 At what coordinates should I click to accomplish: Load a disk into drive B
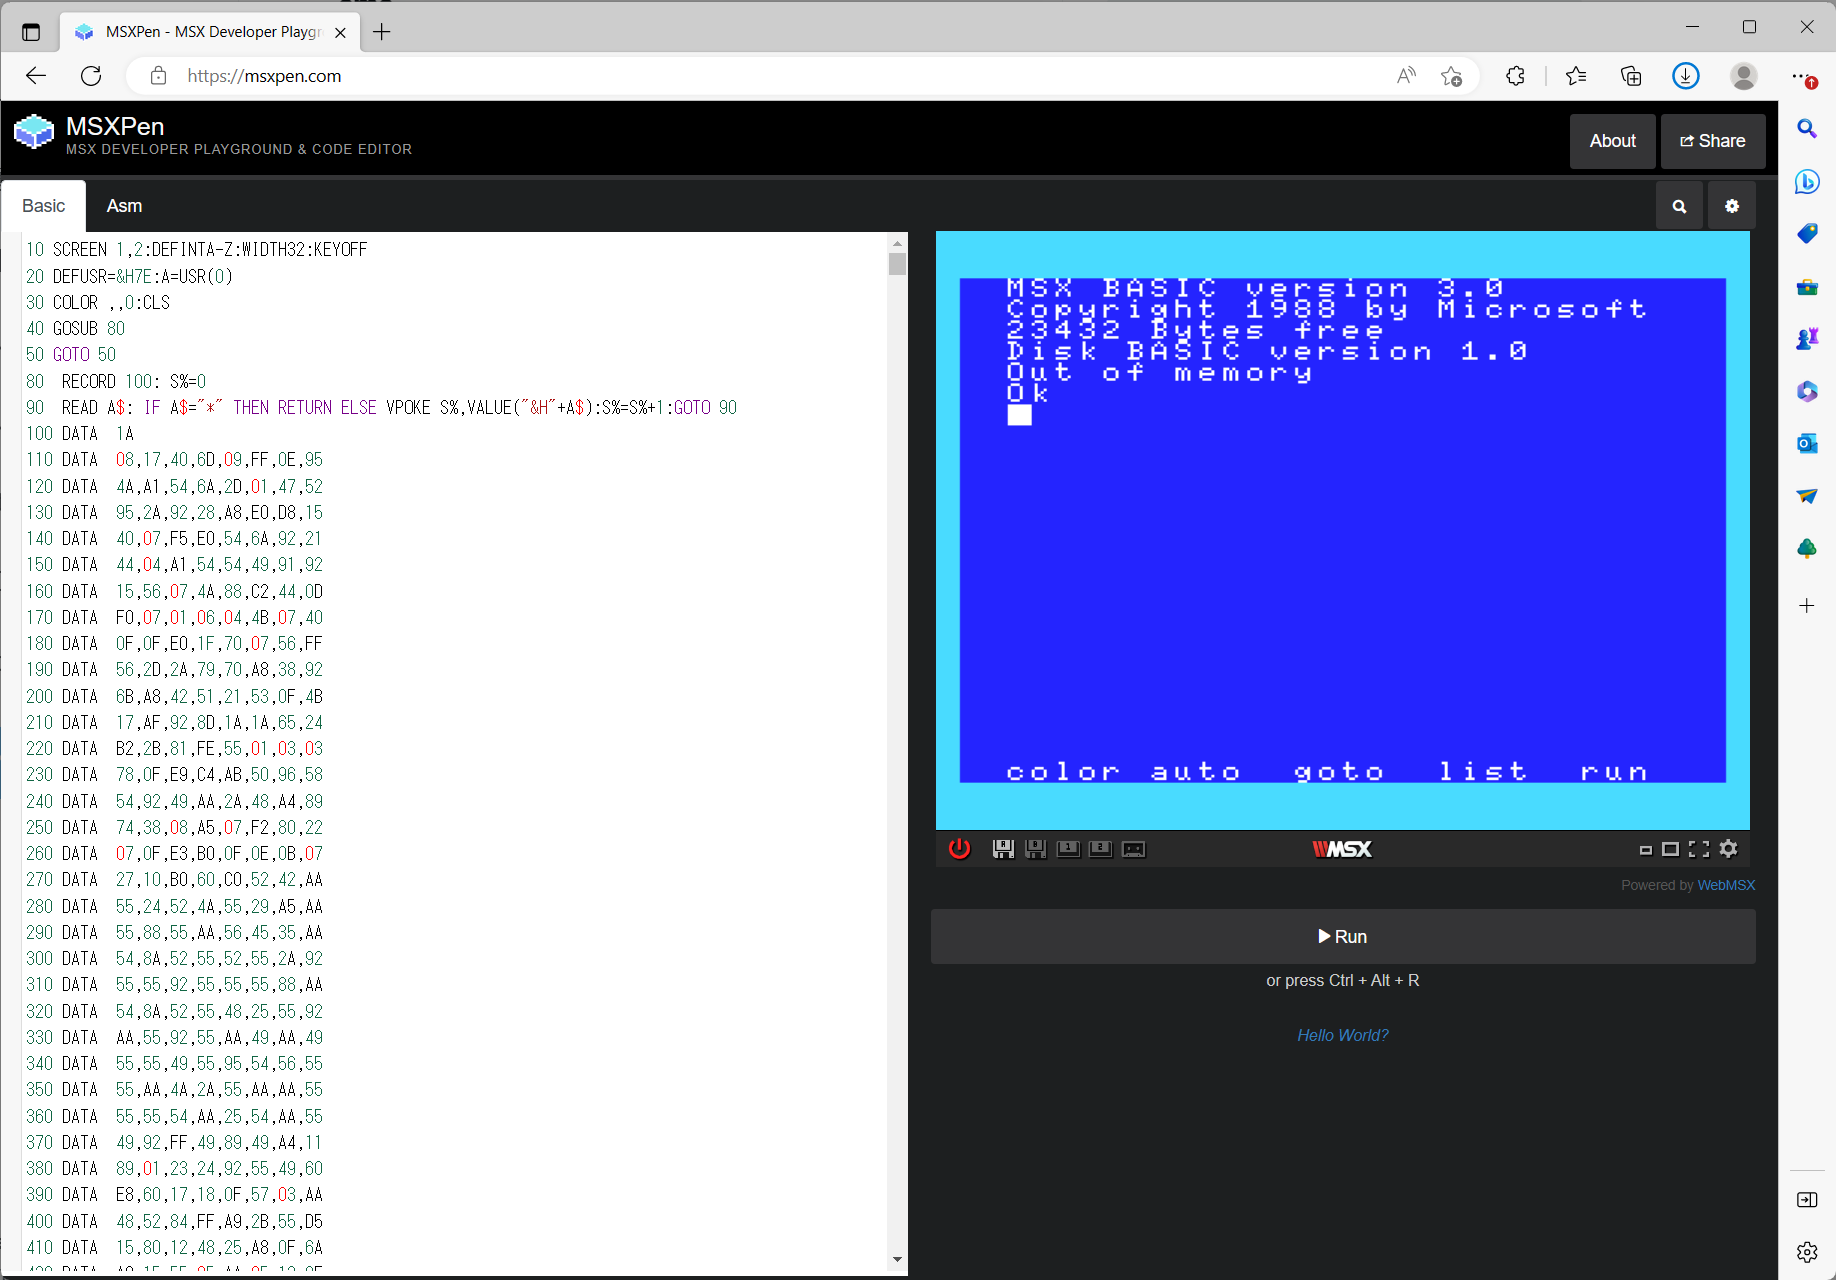coord(1036,849)
